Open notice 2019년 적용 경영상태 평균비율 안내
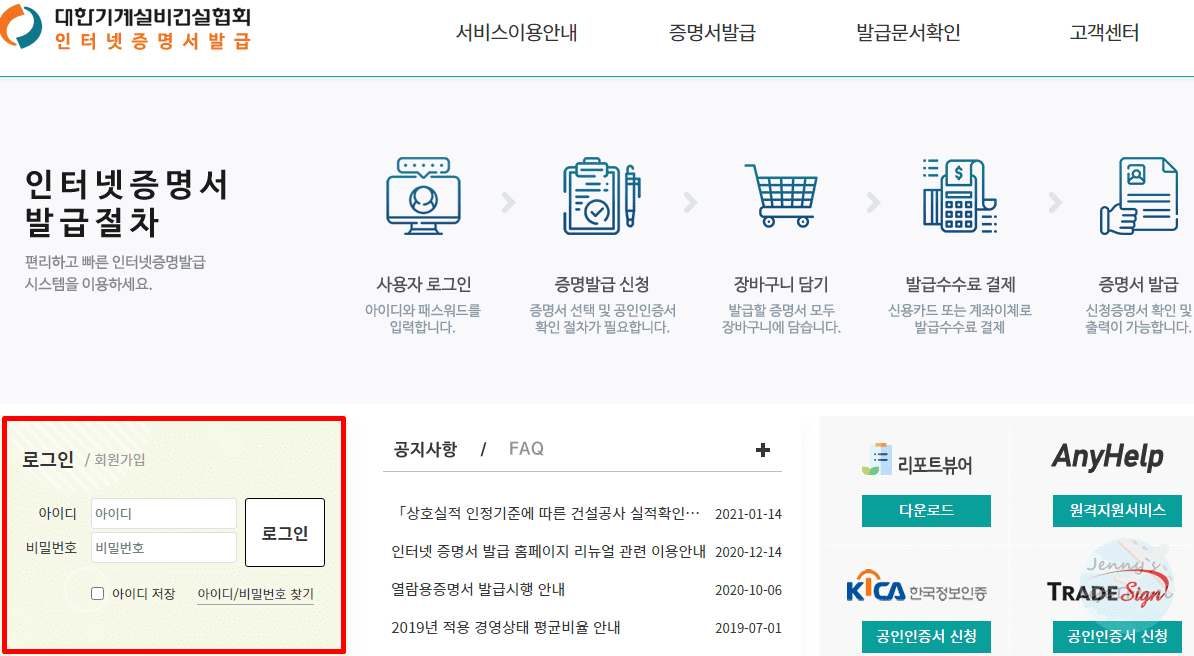 coord(506,628)
